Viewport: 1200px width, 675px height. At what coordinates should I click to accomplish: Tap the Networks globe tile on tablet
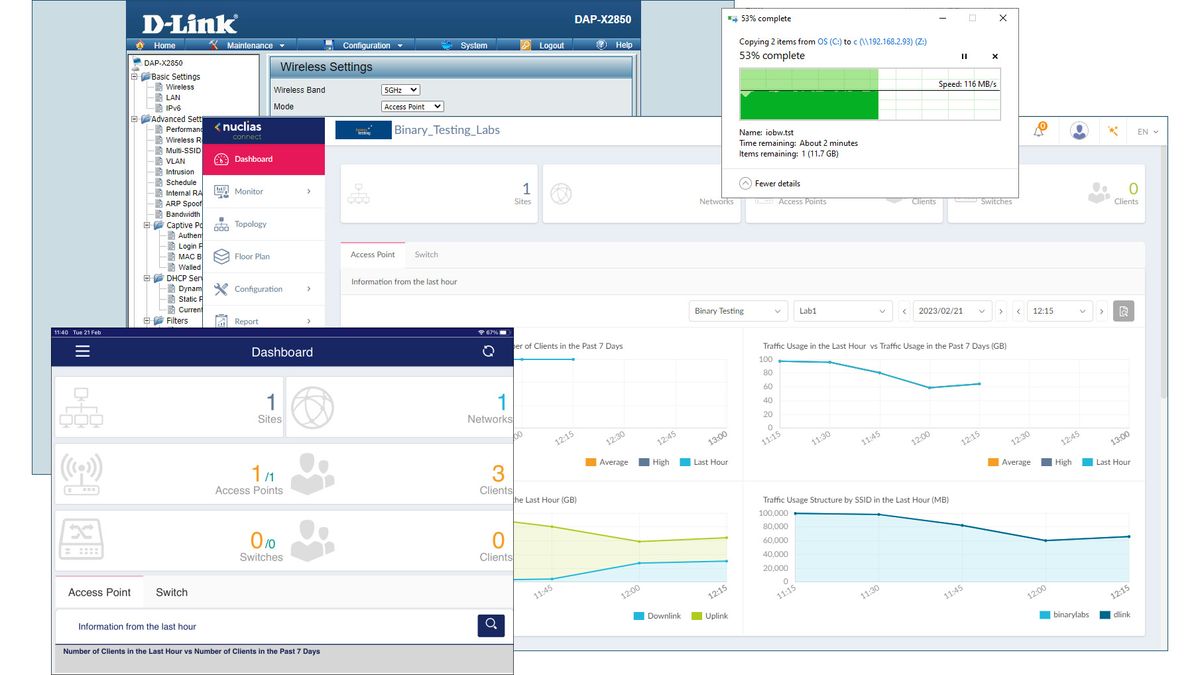pos(399,407)
